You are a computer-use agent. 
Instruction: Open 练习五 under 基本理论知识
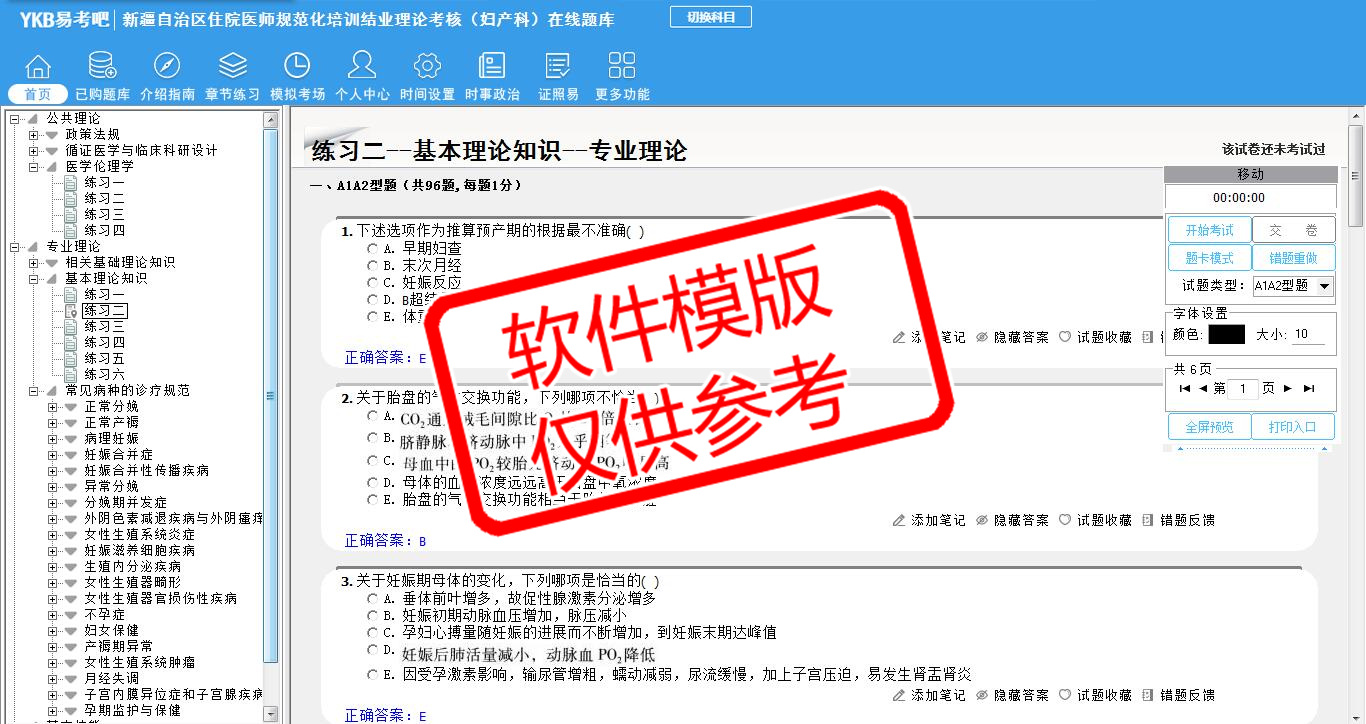click(x=105, y=359)
